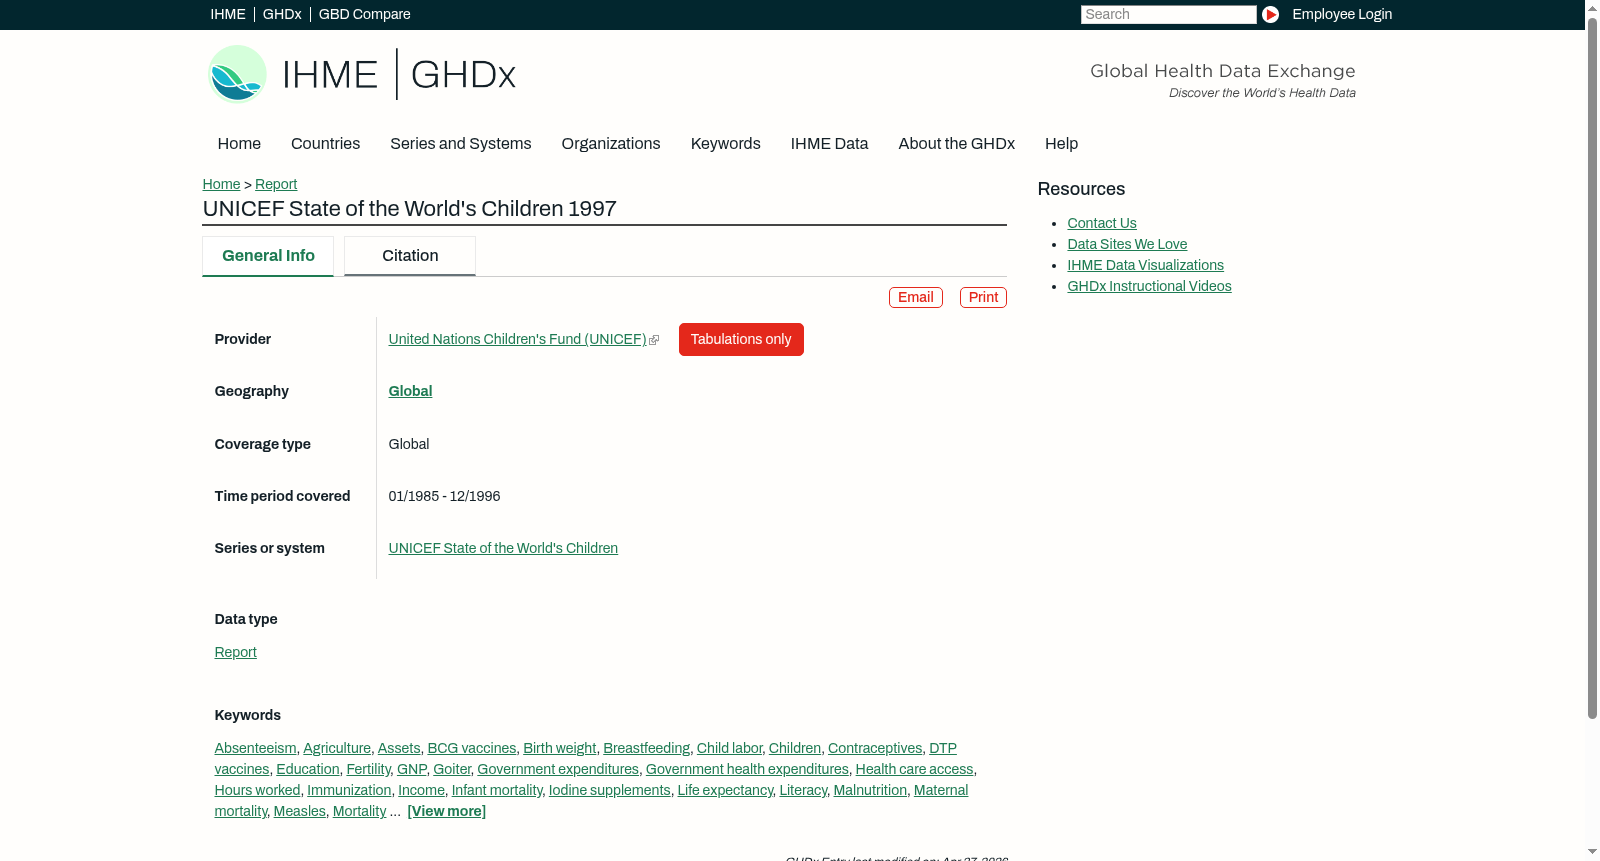Click the external link icon beside UNICEF provider

[654, 340]
